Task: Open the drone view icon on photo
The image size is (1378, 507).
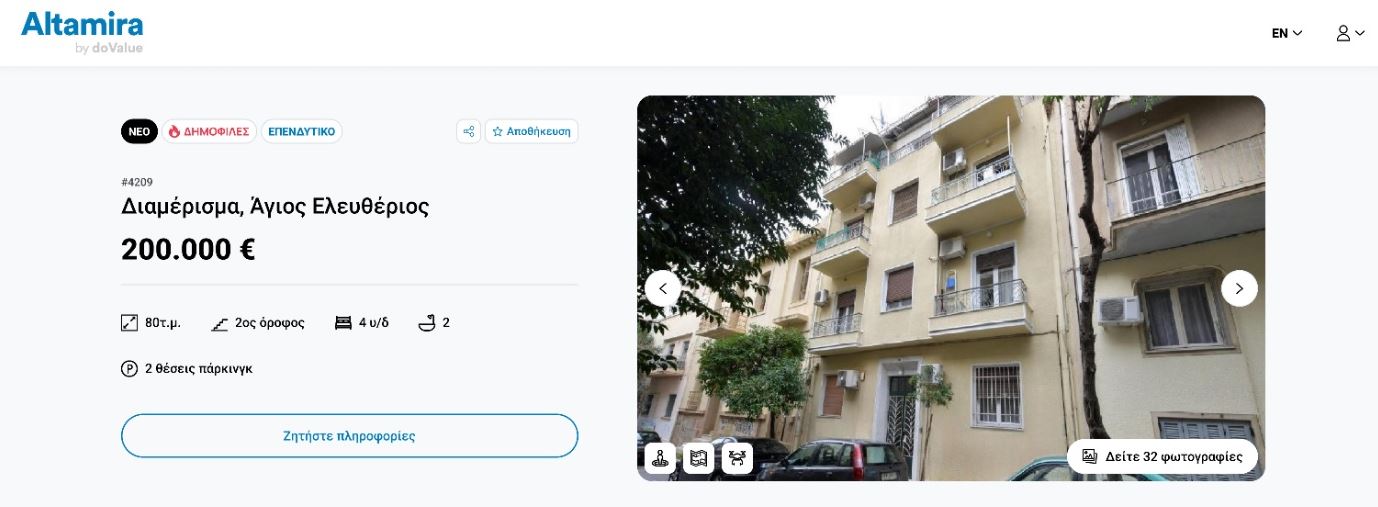Action: (737, 458)
